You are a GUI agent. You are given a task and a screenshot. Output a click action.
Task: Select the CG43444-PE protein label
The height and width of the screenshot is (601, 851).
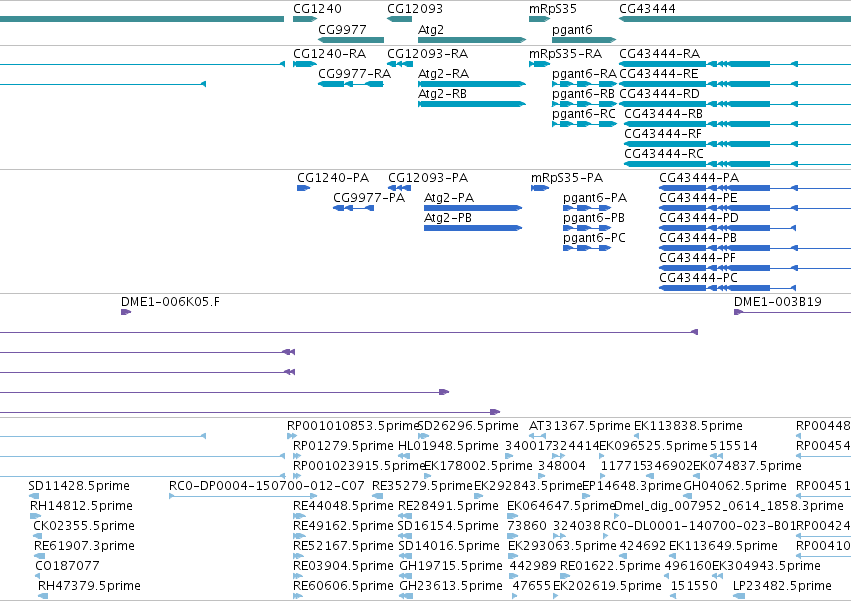(x=698, y=198)
